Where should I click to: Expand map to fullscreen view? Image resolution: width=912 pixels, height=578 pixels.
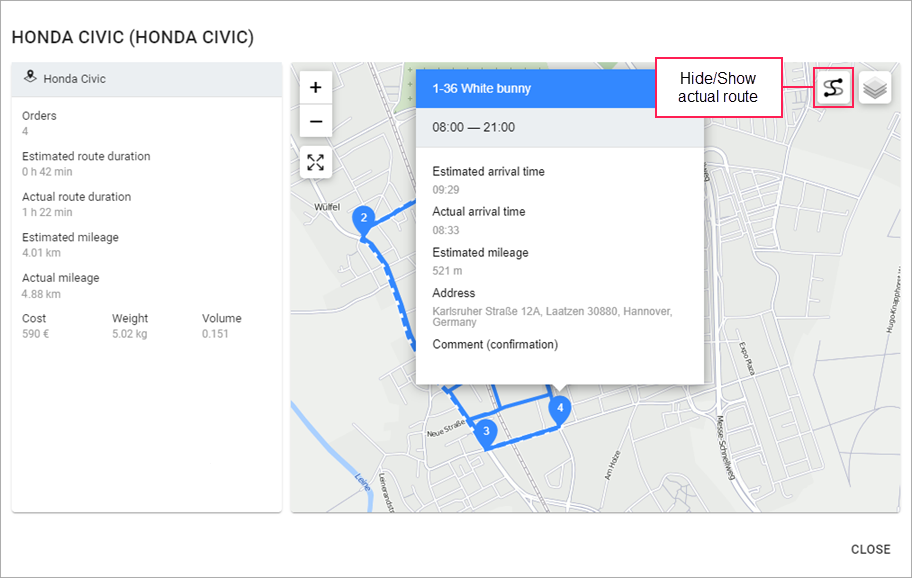[316, 162]
